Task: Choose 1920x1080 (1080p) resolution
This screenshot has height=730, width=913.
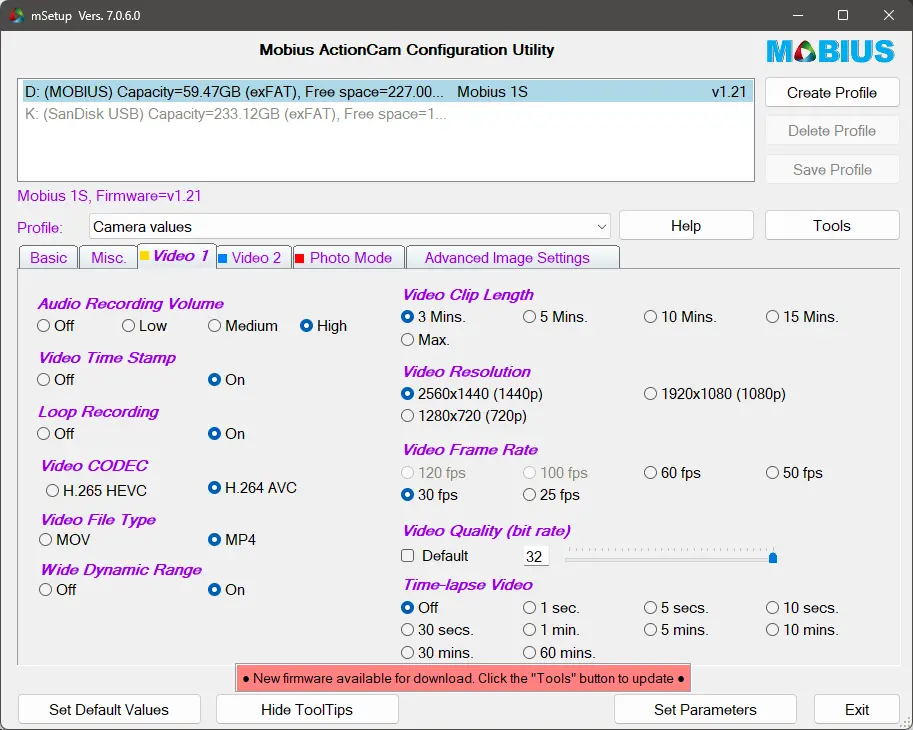Action: pos(714,394)
